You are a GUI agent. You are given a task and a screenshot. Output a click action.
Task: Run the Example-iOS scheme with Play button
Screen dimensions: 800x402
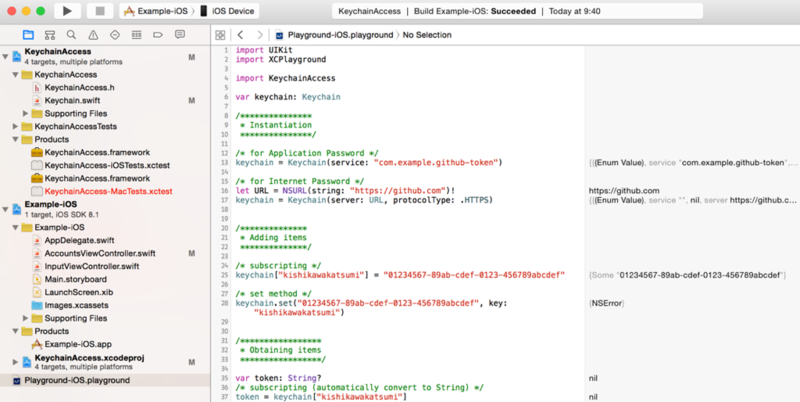67,11
